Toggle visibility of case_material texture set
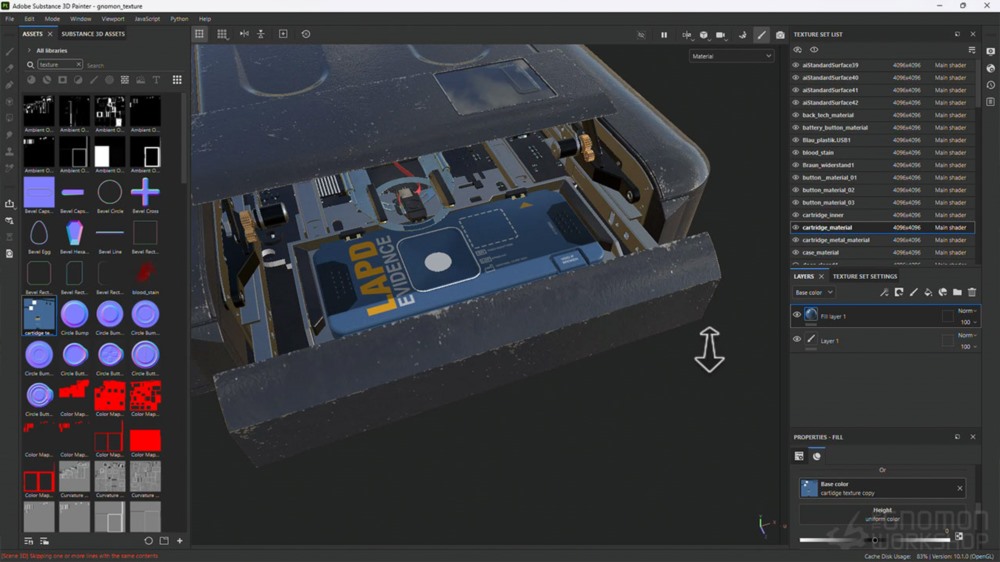This screenshot has height=562, width=1000. pyautogui.click(x=795, y=253)
